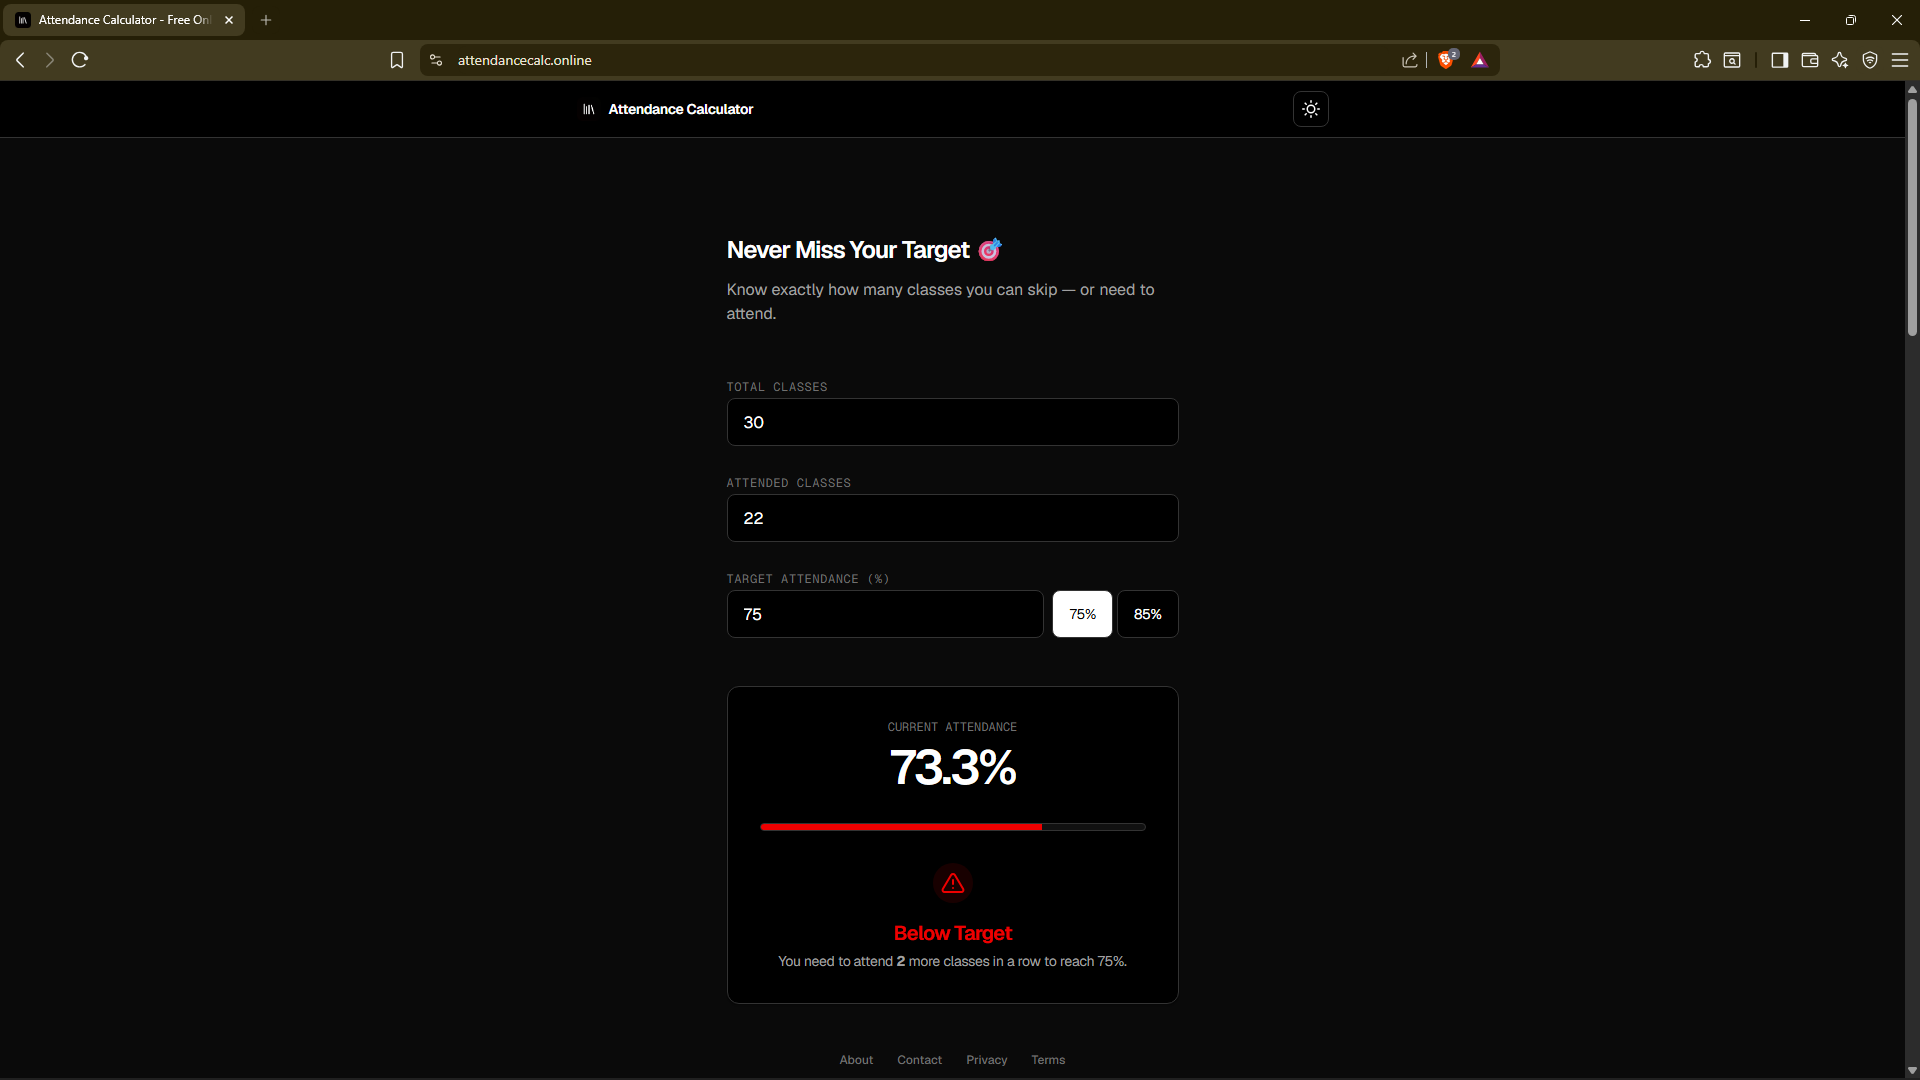Toggle the browser sidebar panel icon

tap(1779, 60)
